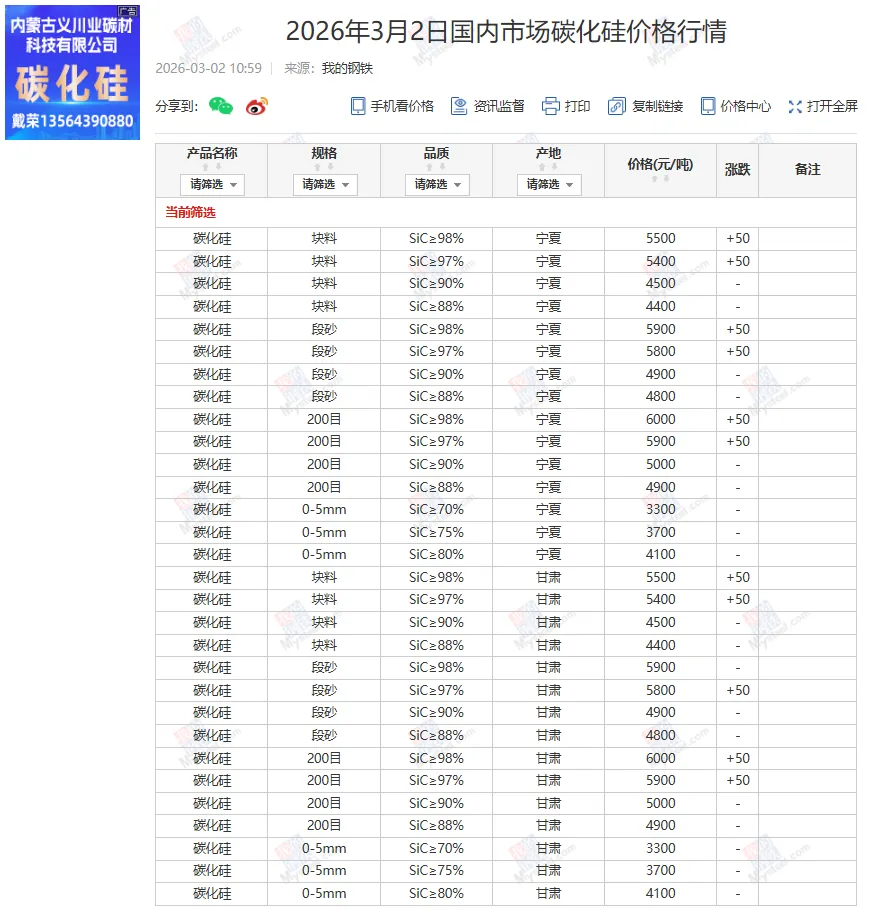Select price 3700 for 宁夏 0-5mm SiC≥75%
This screenshot has height=910, width=875.
click(x=660, y=532)
